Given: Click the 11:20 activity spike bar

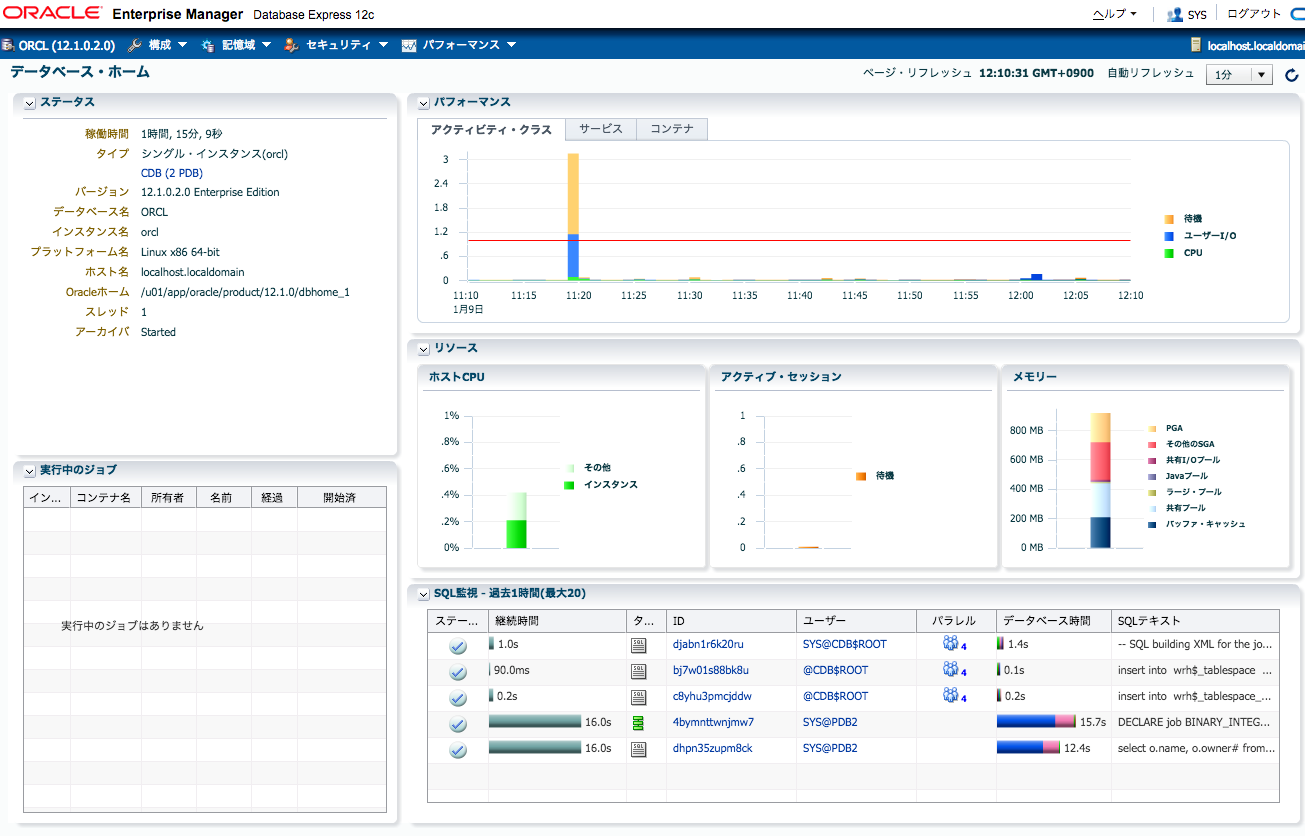Looking at the screenshot, I should (573, 217).
